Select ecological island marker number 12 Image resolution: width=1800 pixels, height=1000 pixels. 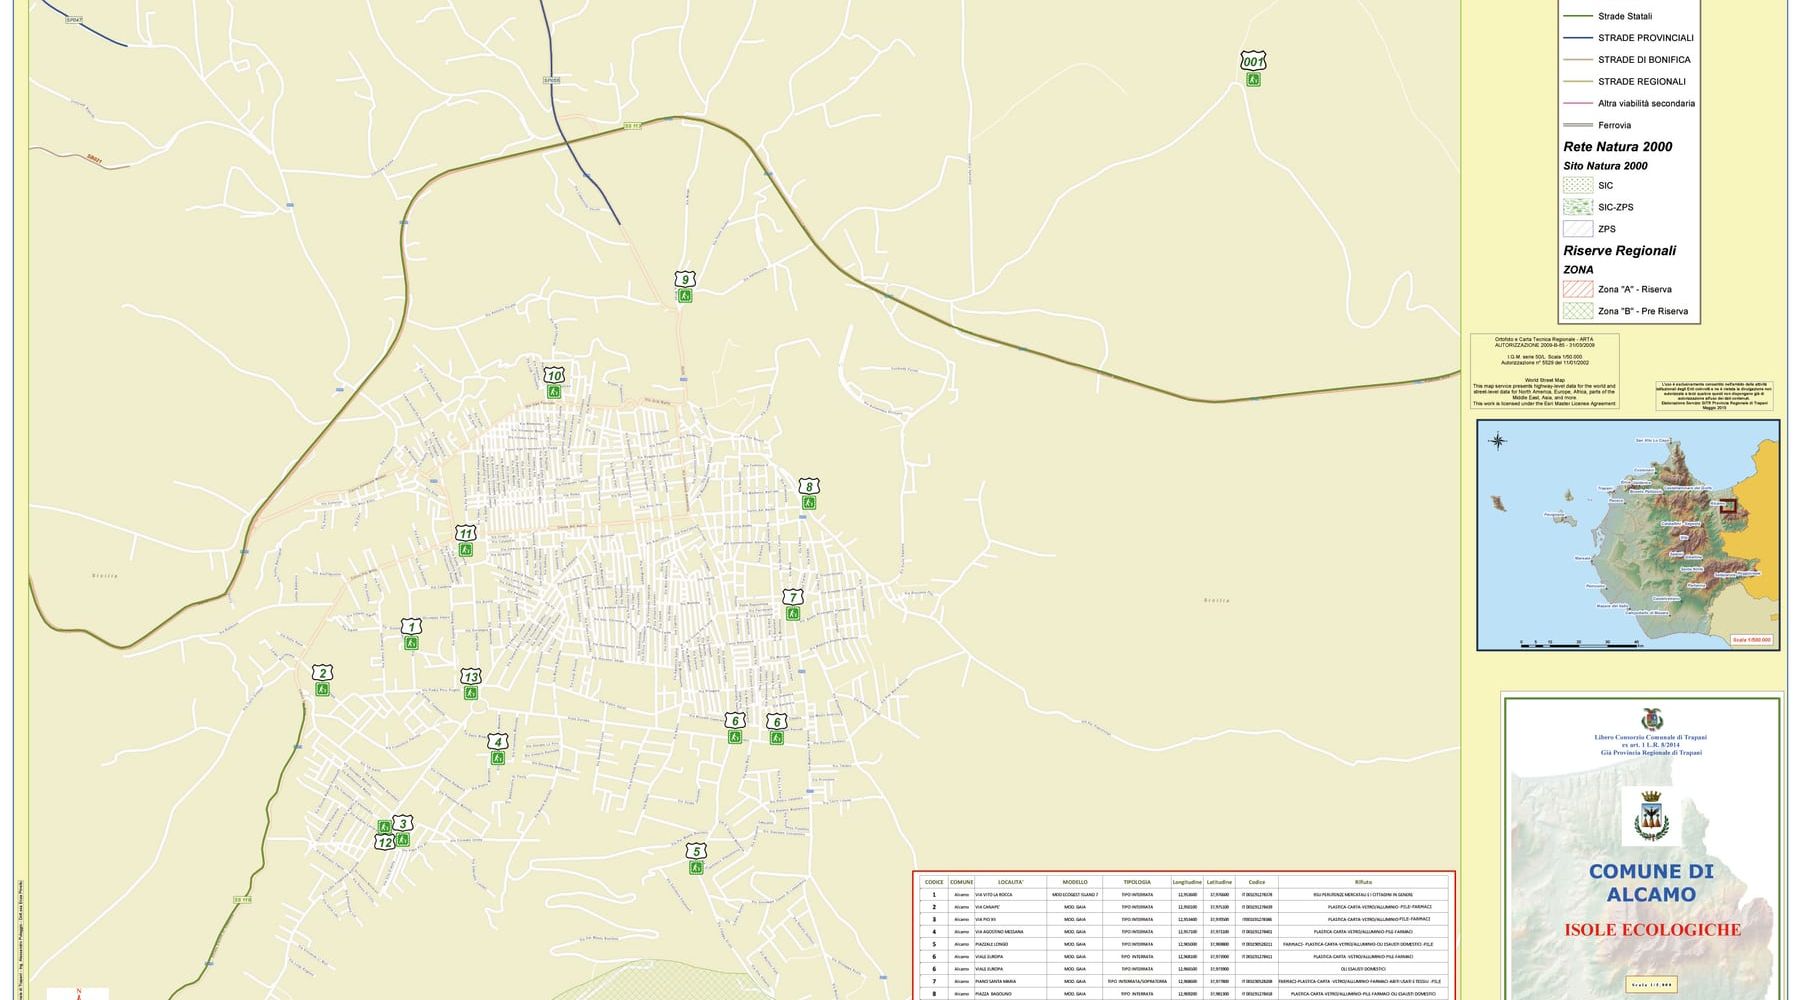pos(385,835)
